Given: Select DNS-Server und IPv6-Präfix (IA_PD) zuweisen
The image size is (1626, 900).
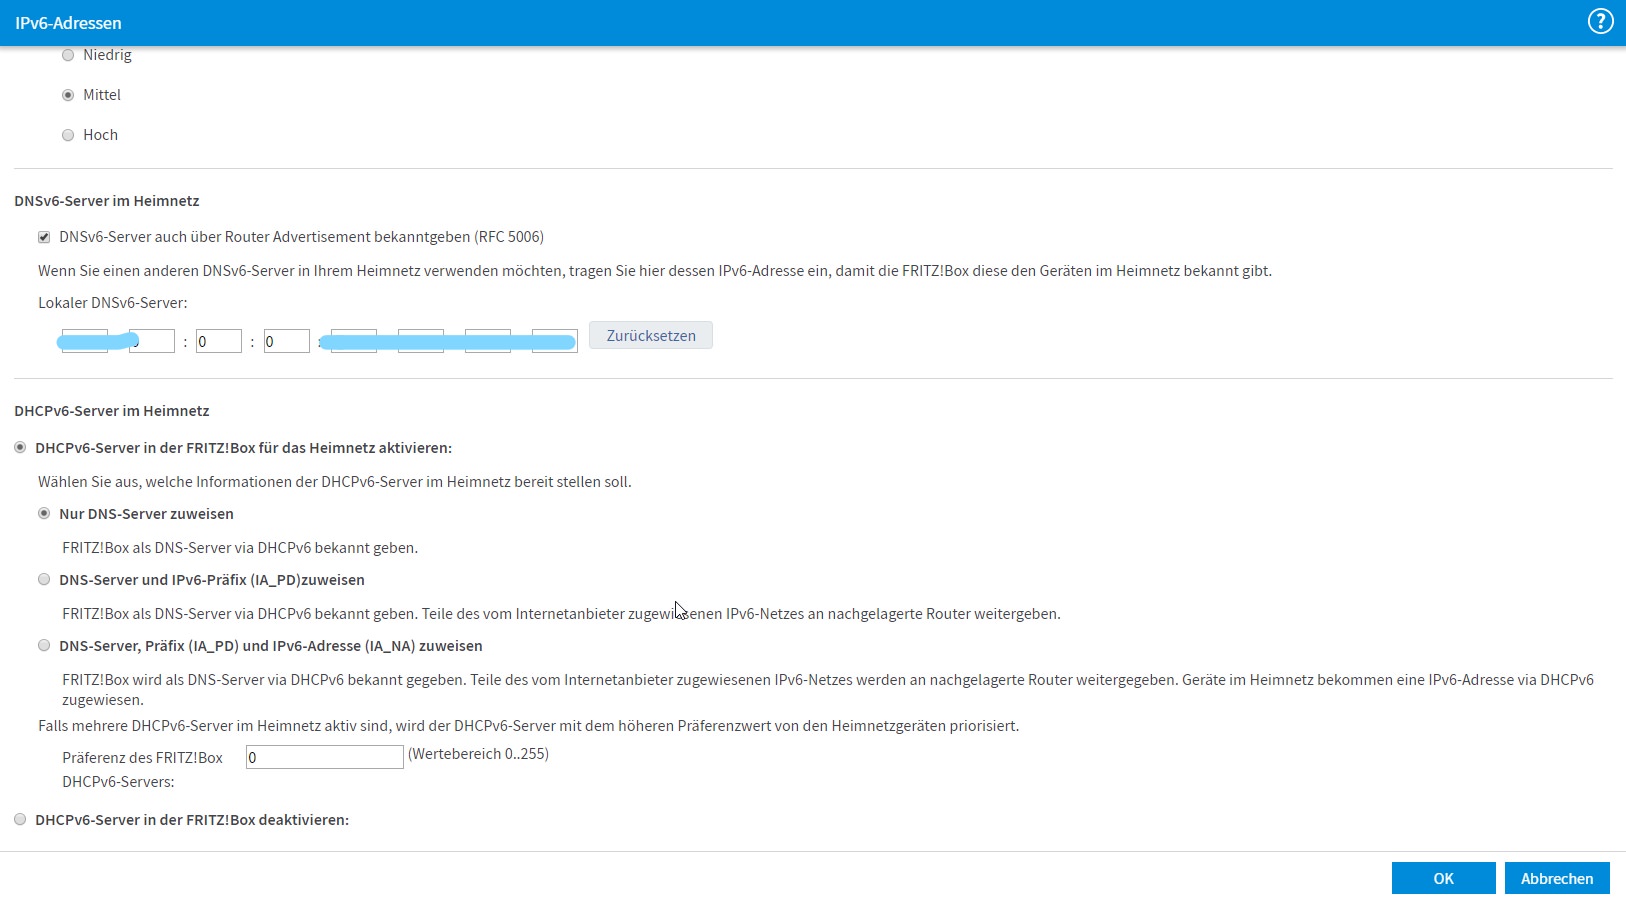Looking at the screenshot, I should pos(44,579).
